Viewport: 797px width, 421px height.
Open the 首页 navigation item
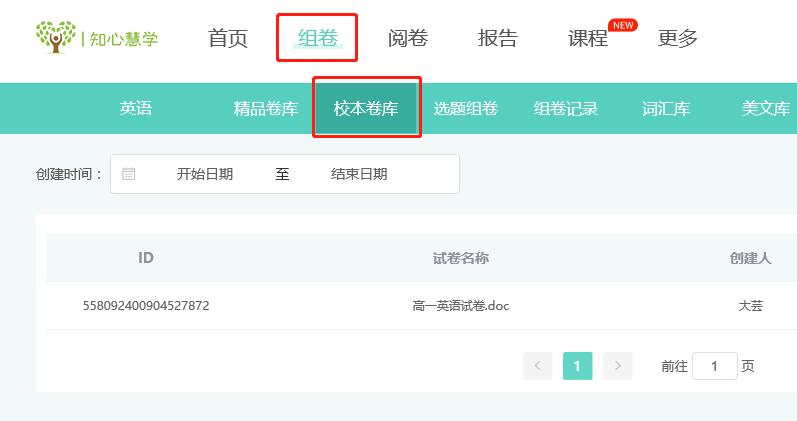[228, 38]
